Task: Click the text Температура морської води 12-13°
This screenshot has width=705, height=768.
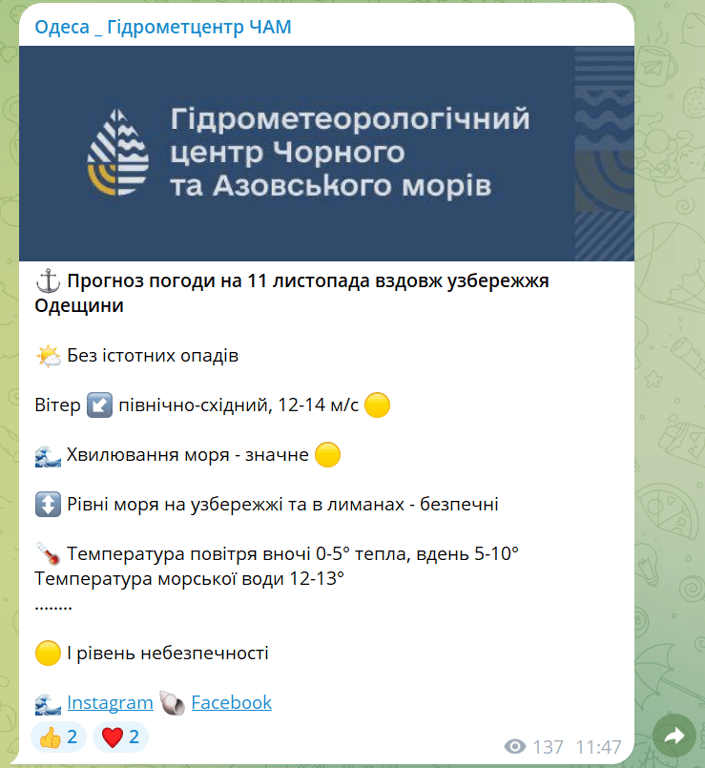Action: pos(189,579)
